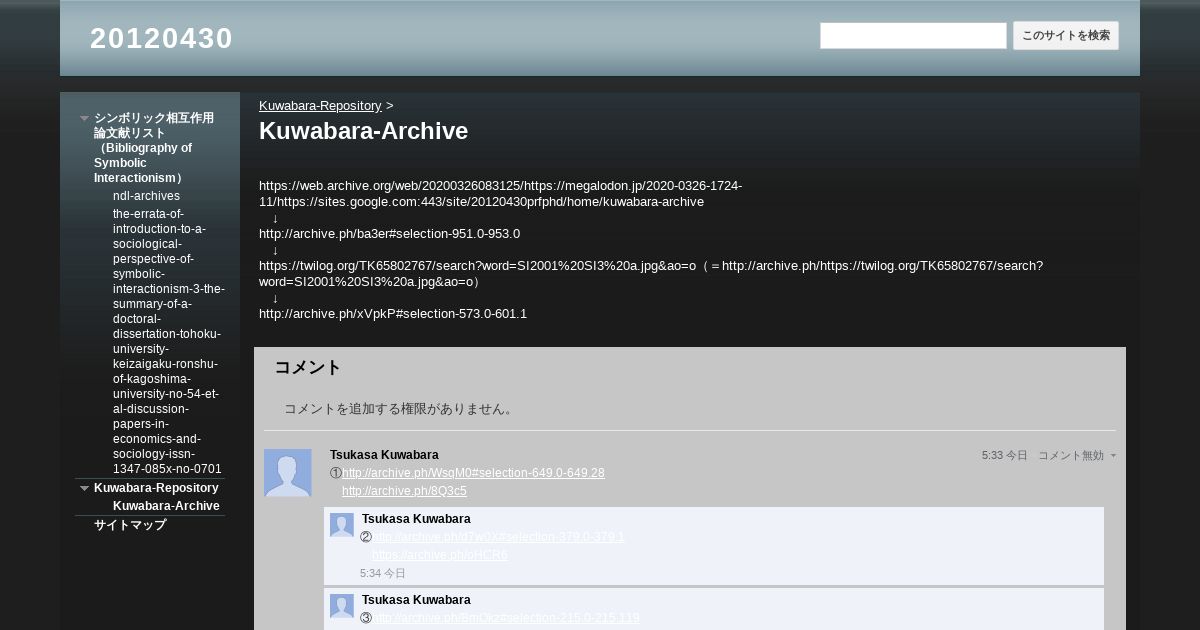Click the 5:34 今日 timestamp
The width and height of the screenshot is (1200, 630).
pos(383,573)
